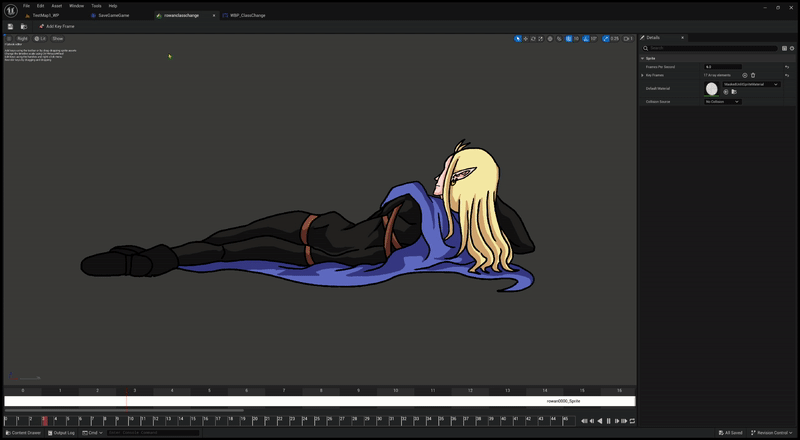This screenshot has height=440, width=800.
Task: Browse to the asset in Content Browser
Action: pyautogui.click(x=23, y=26)
